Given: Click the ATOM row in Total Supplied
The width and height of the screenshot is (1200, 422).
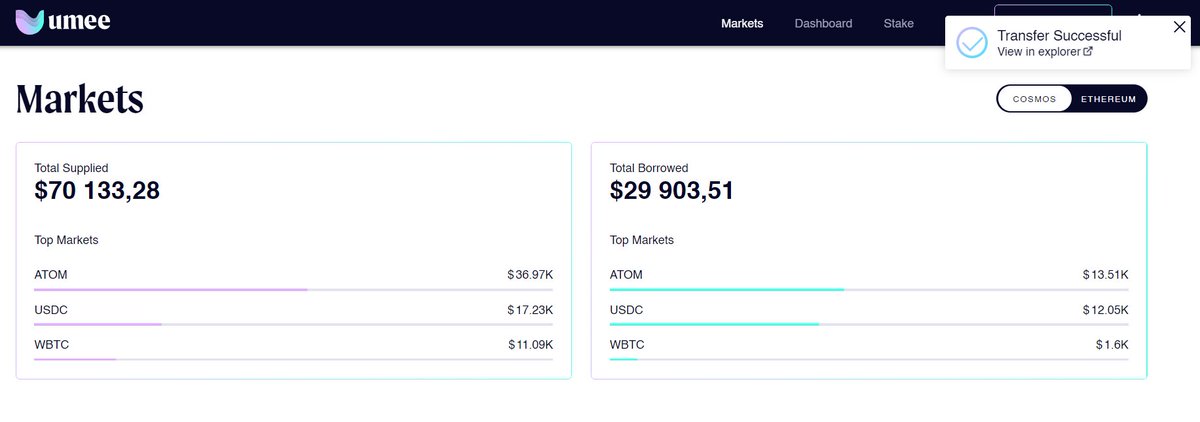Looking at the screenshot, I should pos(293,278).
